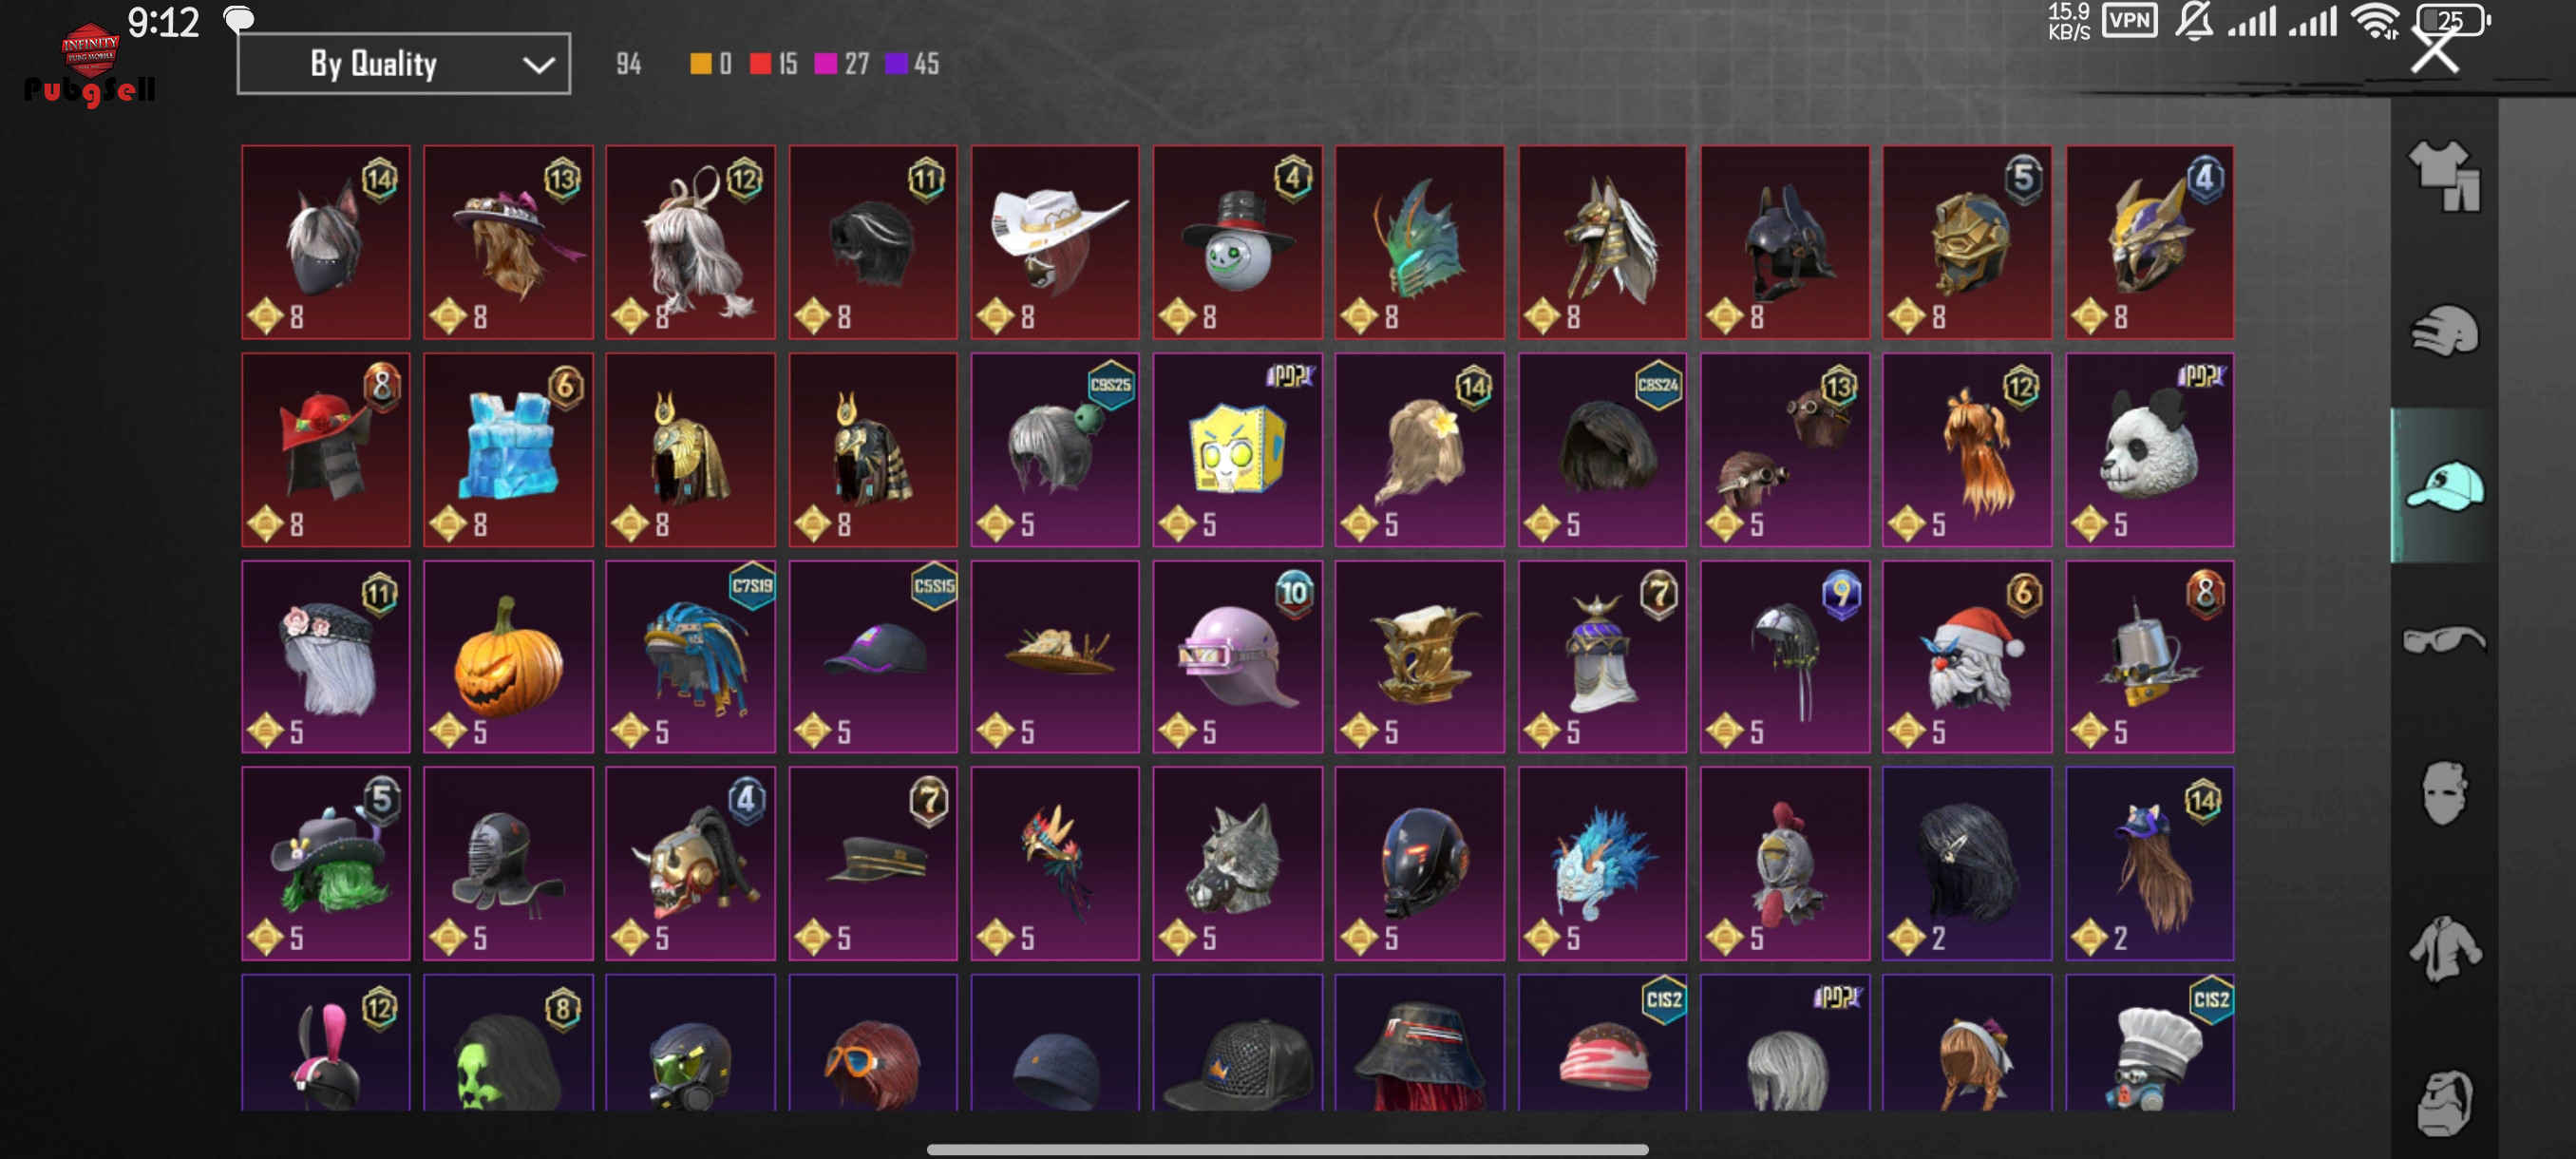2576x1159 pixels.
Task: Open the jacket category icon
Action: 2444,948
